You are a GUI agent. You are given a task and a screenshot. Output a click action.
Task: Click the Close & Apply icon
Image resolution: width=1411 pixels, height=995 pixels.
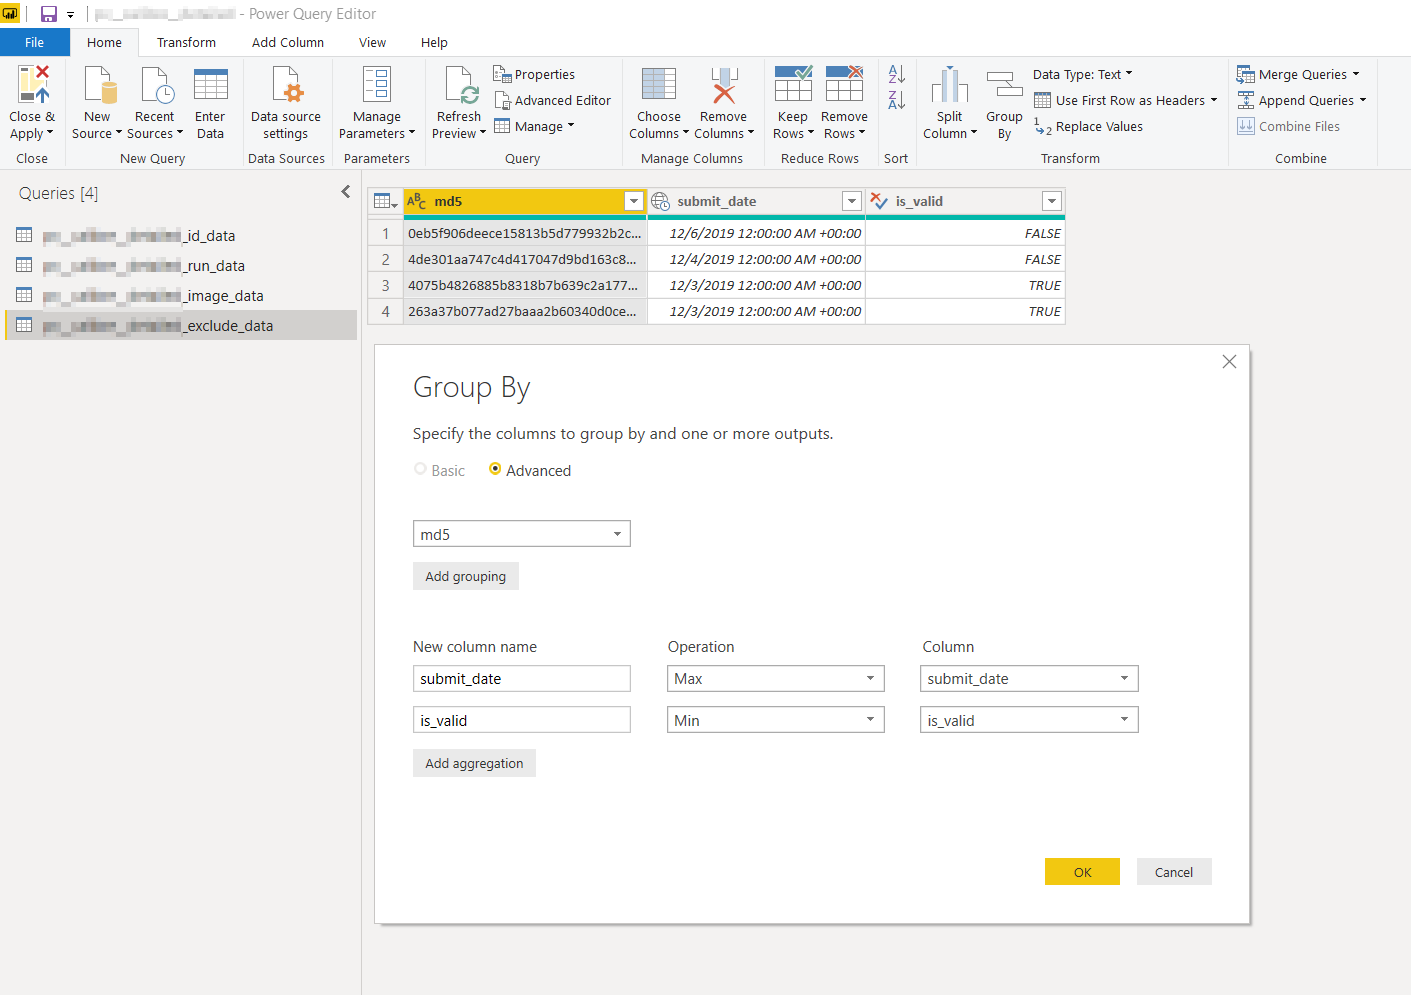[x=33, y=85]
